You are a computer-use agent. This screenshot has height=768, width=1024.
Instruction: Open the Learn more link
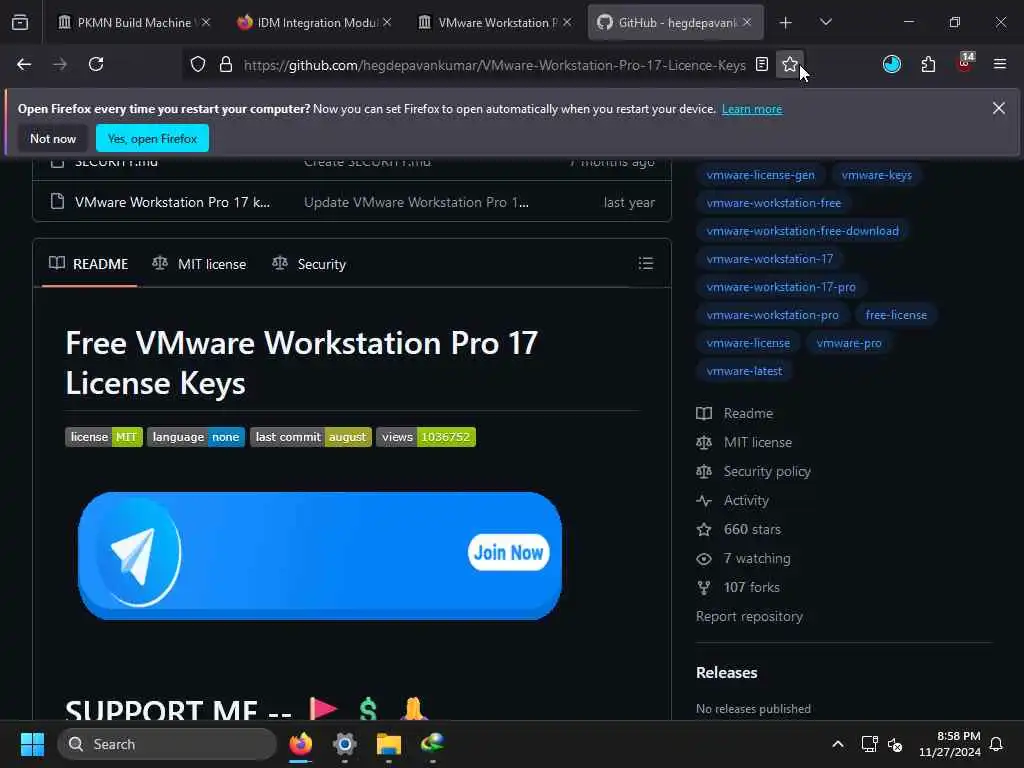(752, 109)
